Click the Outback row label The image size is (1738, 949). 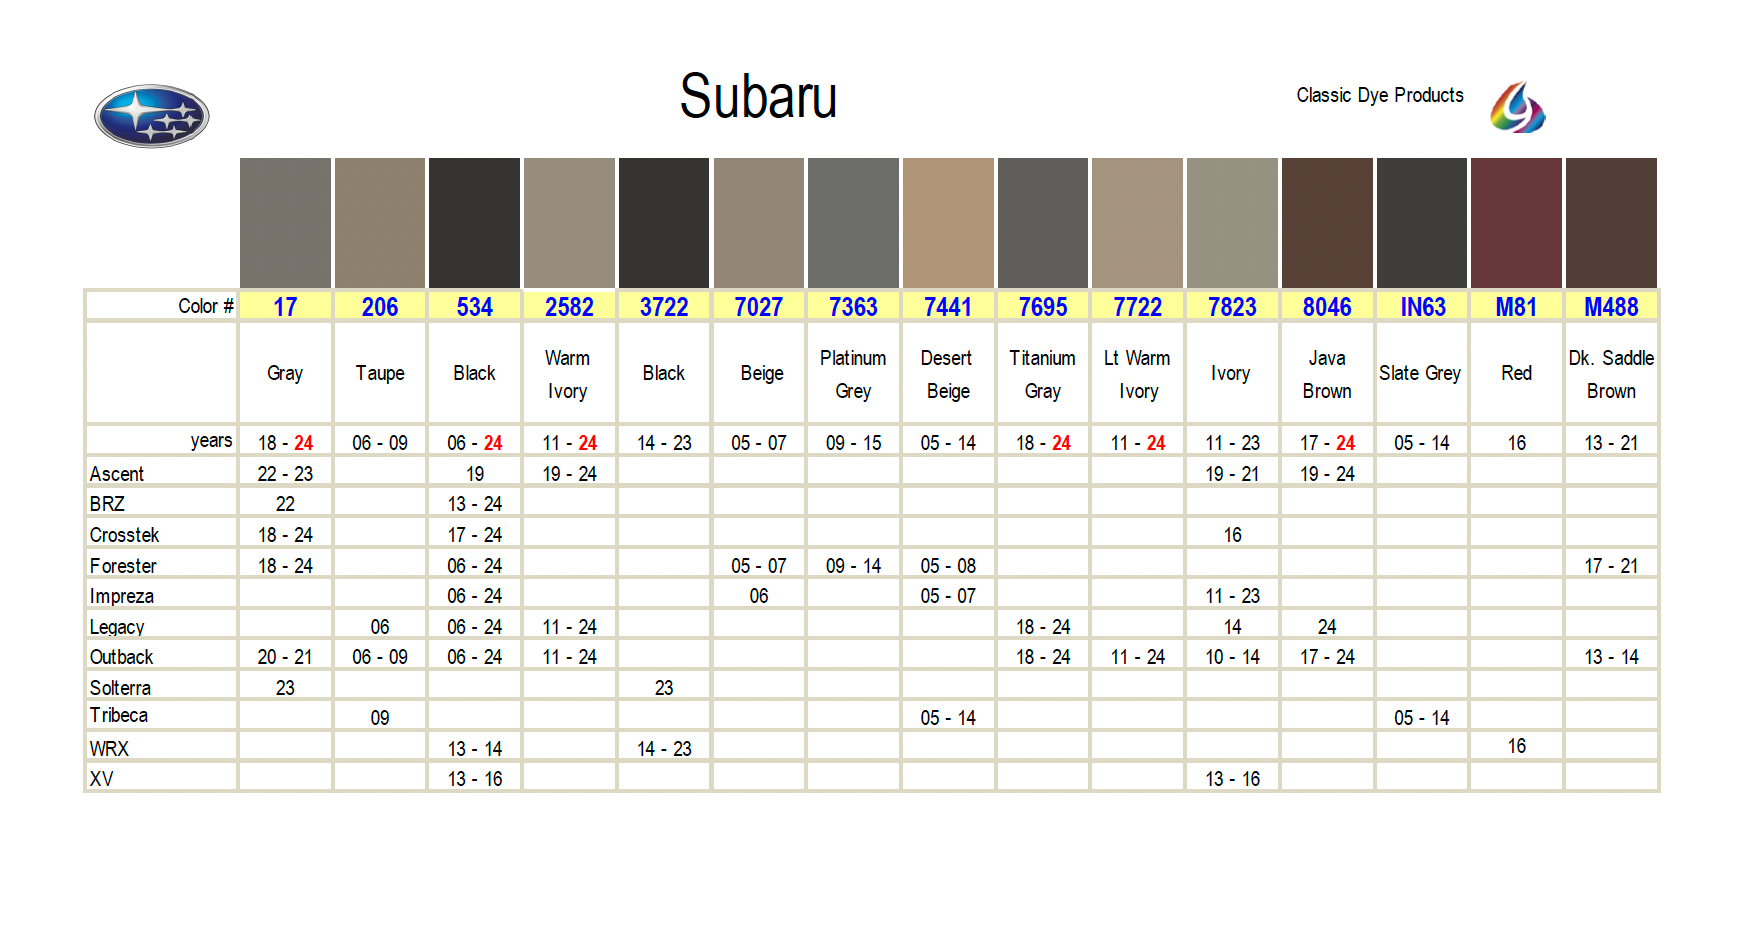(x=121, y=657)
